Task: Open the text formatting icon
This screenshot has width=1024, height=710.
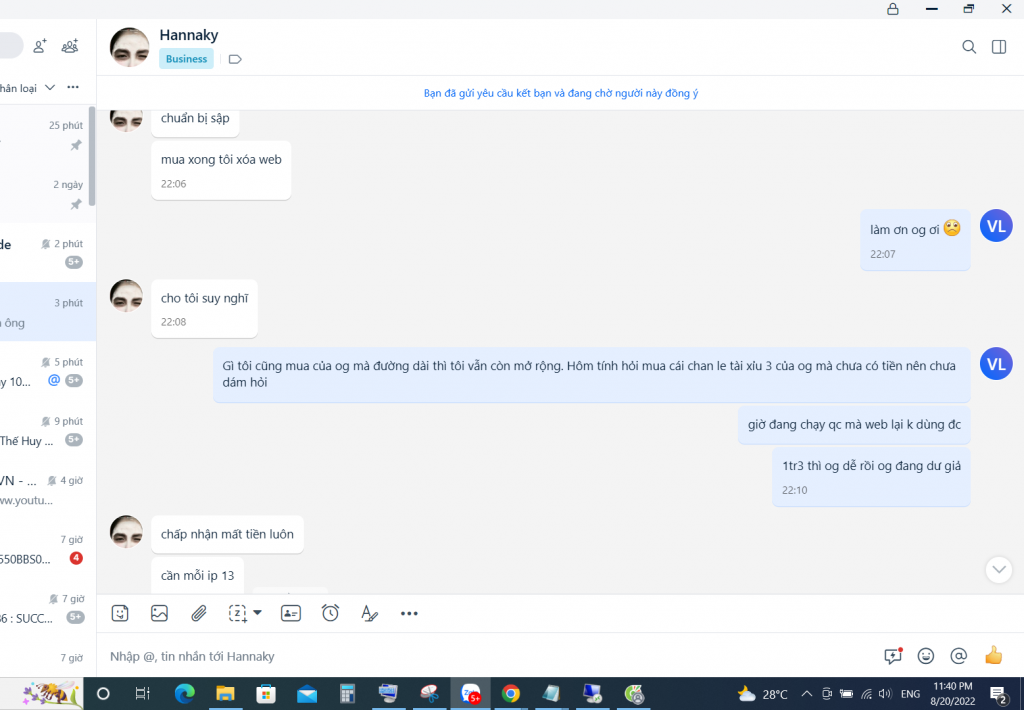Action: pyautogui.click(x=369, y=613)
